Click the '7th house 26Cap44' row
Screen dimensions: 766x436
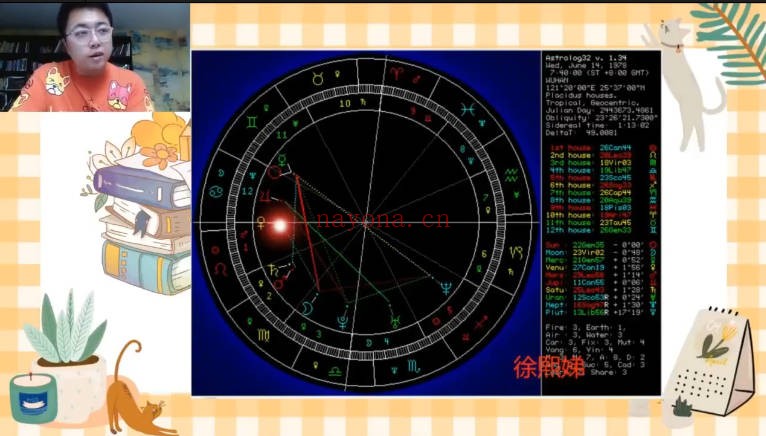click(x=603, y=193)
